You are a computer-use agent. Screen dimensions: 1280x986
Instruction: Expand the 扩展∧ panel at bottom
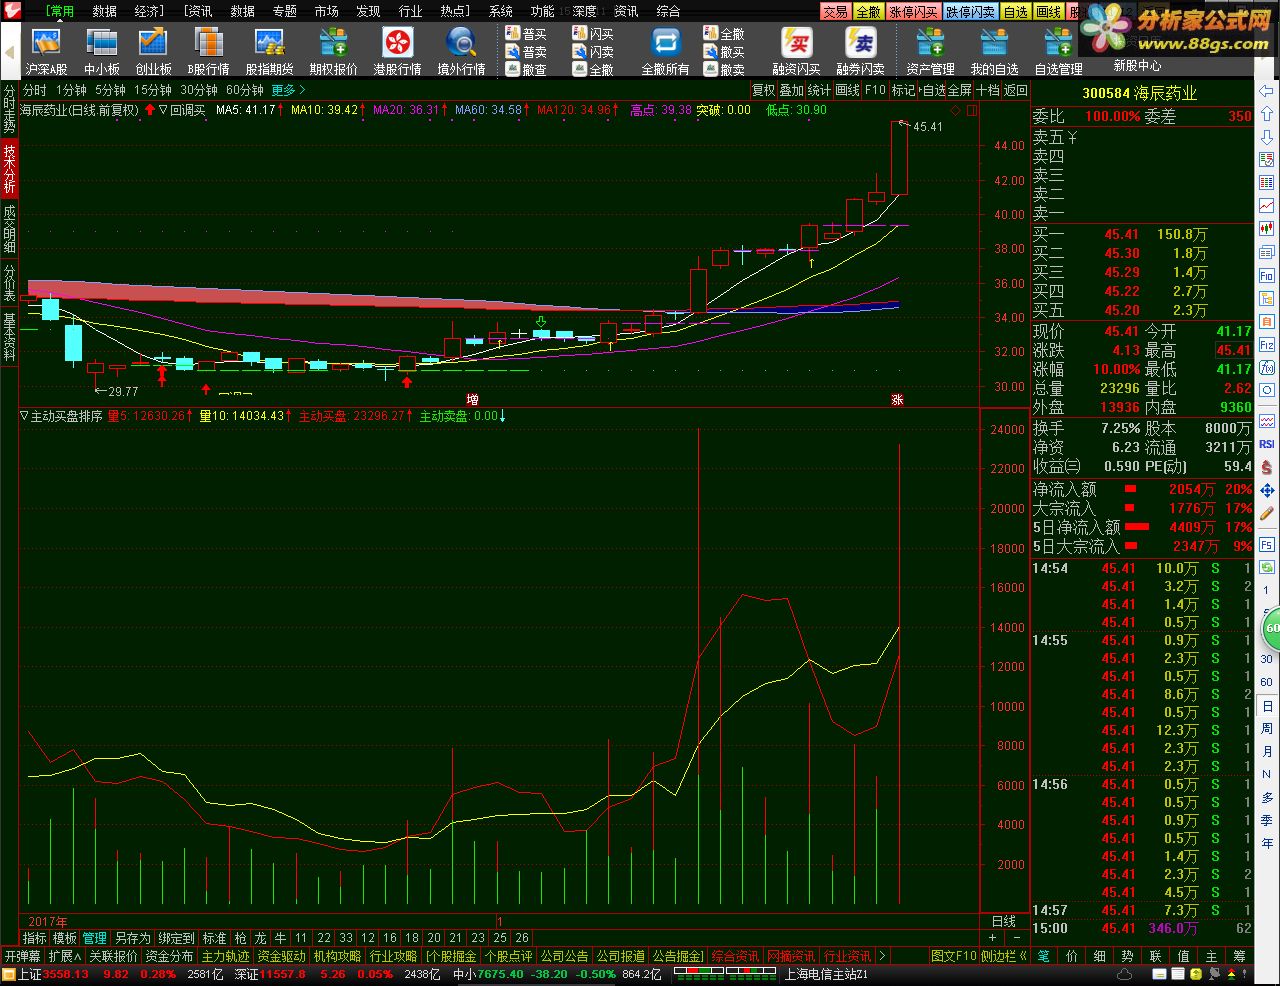click(x=65, y=956)
